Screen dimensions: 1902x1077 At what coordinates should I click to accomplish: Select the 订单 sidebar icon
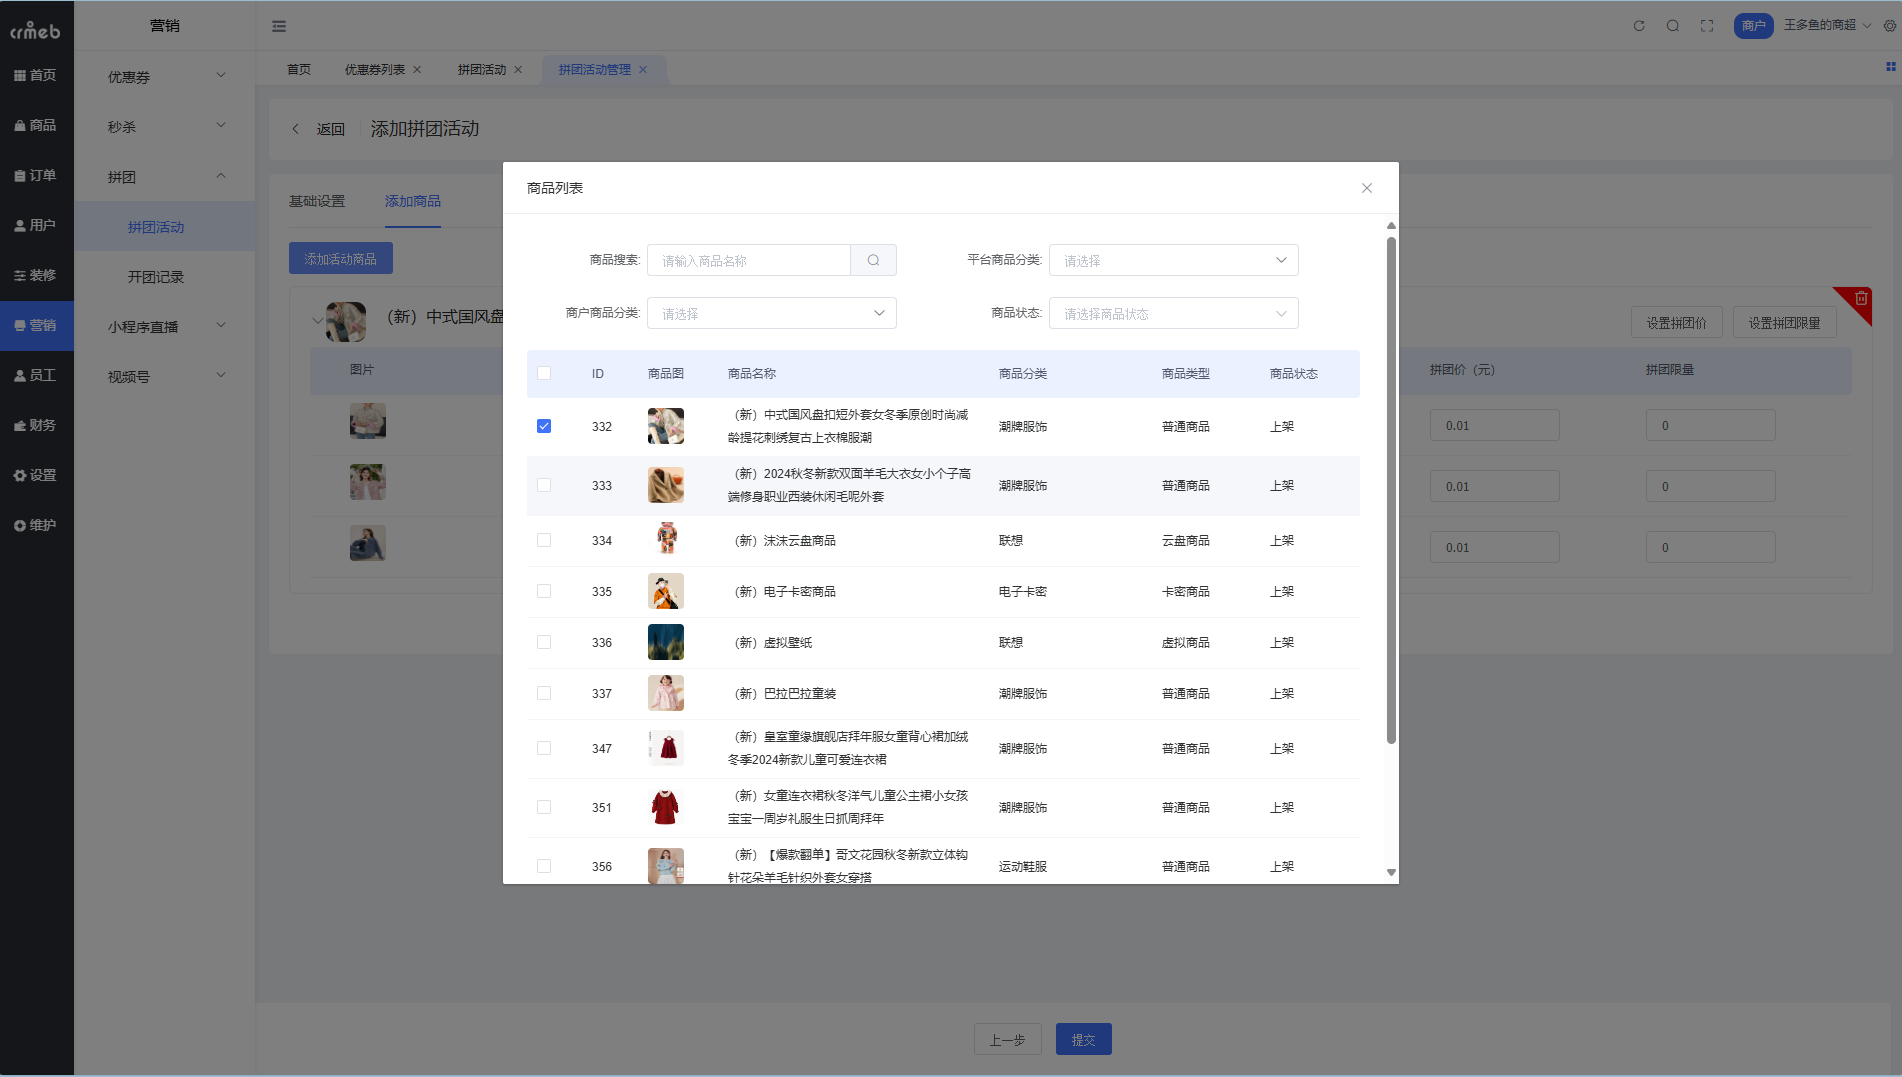coord(37,175)
